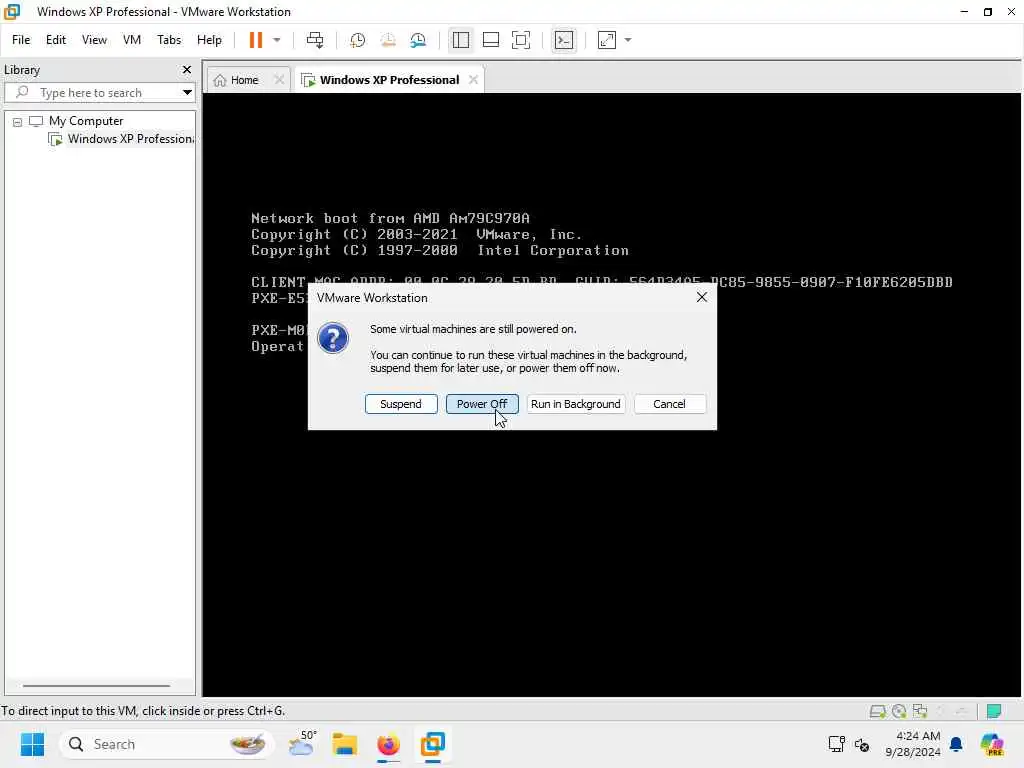Open the library search filter dropdown arrow
The width and height of the screenshot is (1024, 768).
pyautogui.click(x=187, y=92)
